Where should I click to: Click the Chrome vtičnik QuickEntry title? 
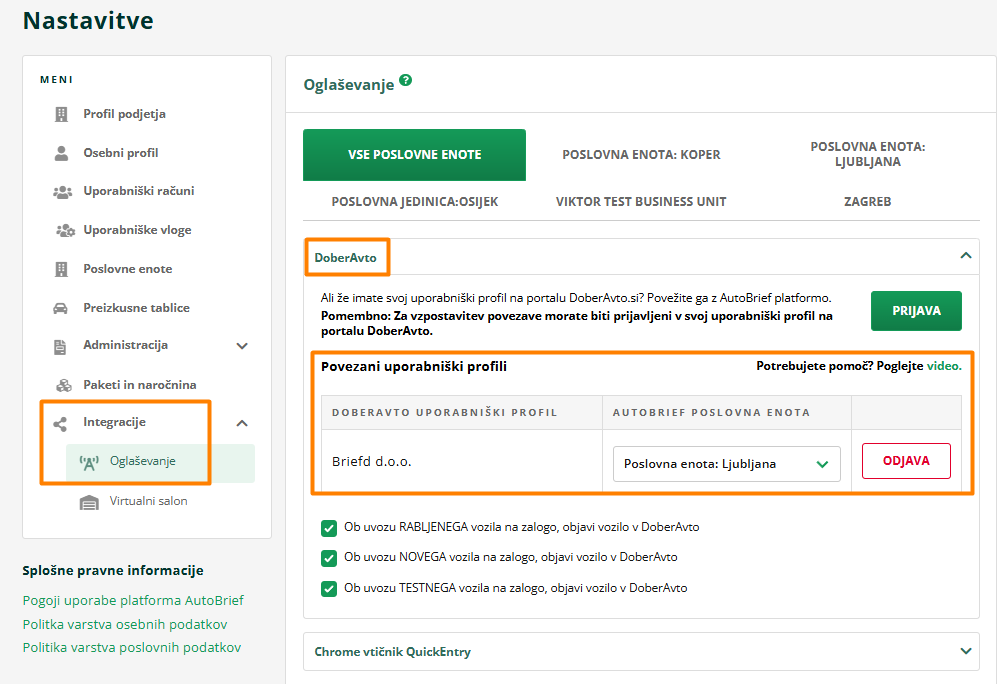point(392,652)
